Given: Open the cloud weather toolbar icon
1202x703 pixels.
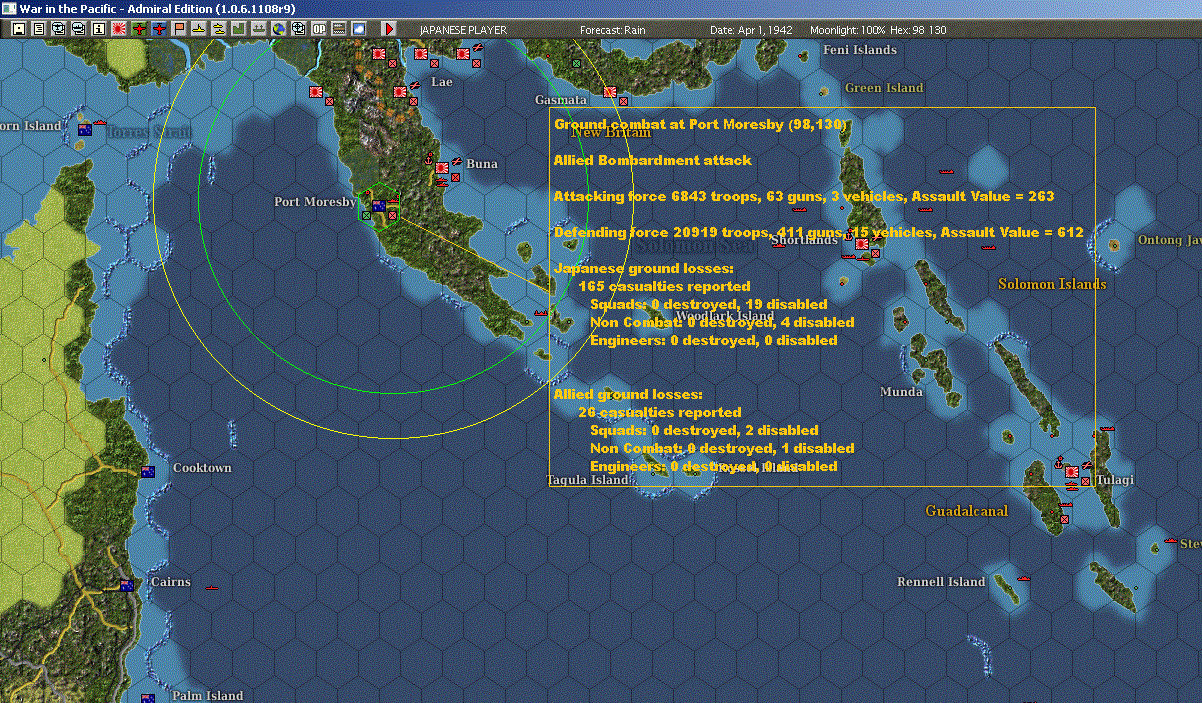Looking at the screenshot, I should pyautogui.click(x=359, y=29).
